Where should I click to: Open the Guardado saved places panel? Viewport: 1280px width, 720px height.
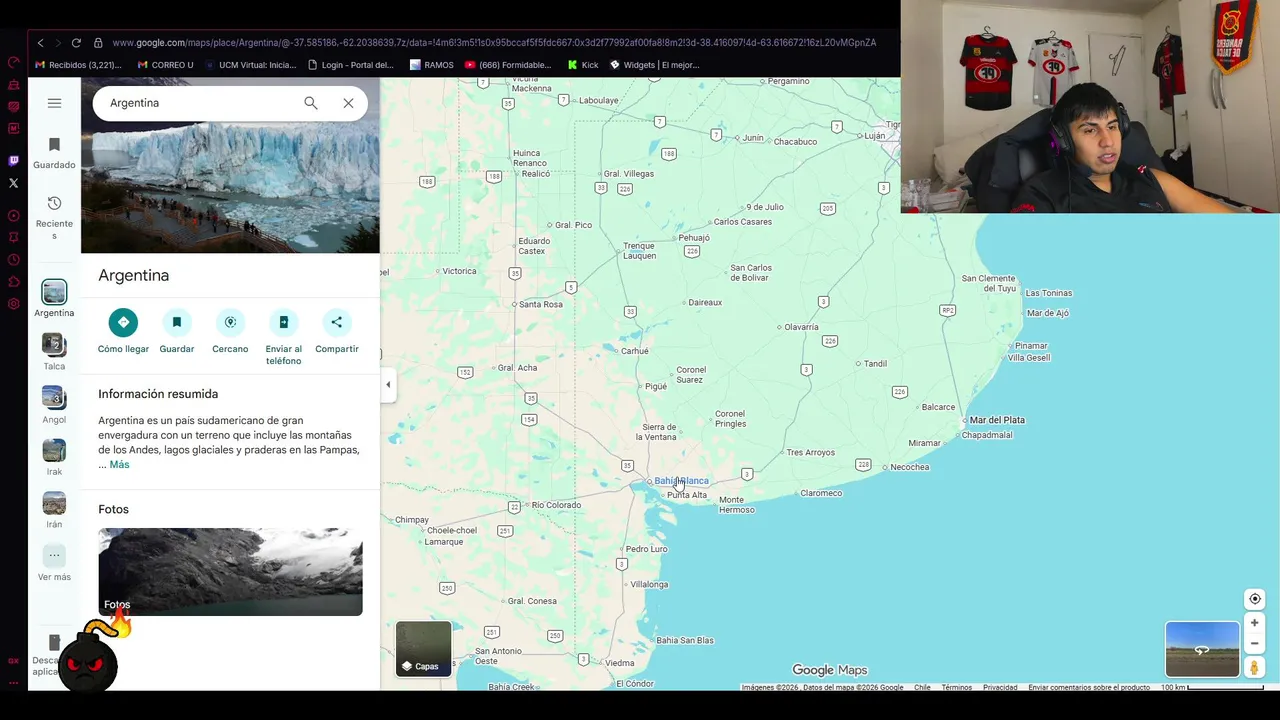pyautogui.click(x=54, y=153)
